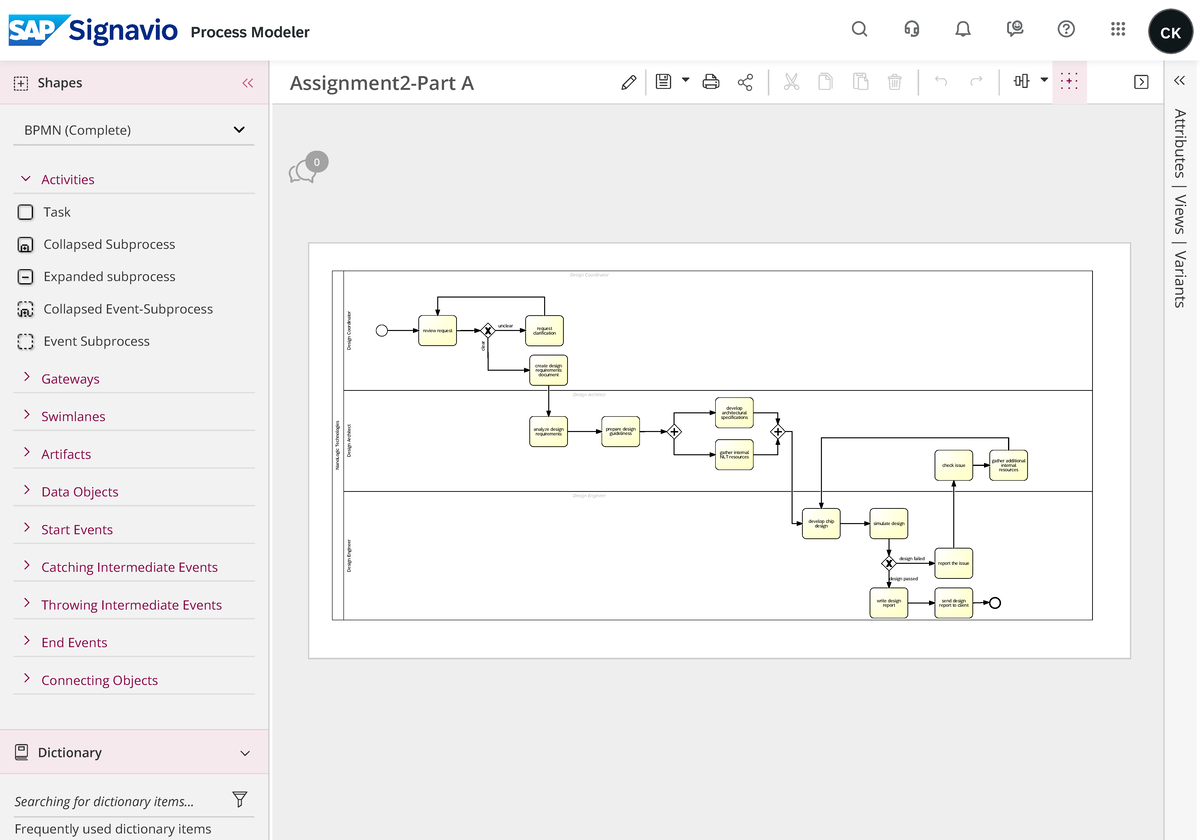Select the 'simulate design' task
This screenshot has width=1200, height=840.
point(888,523)
